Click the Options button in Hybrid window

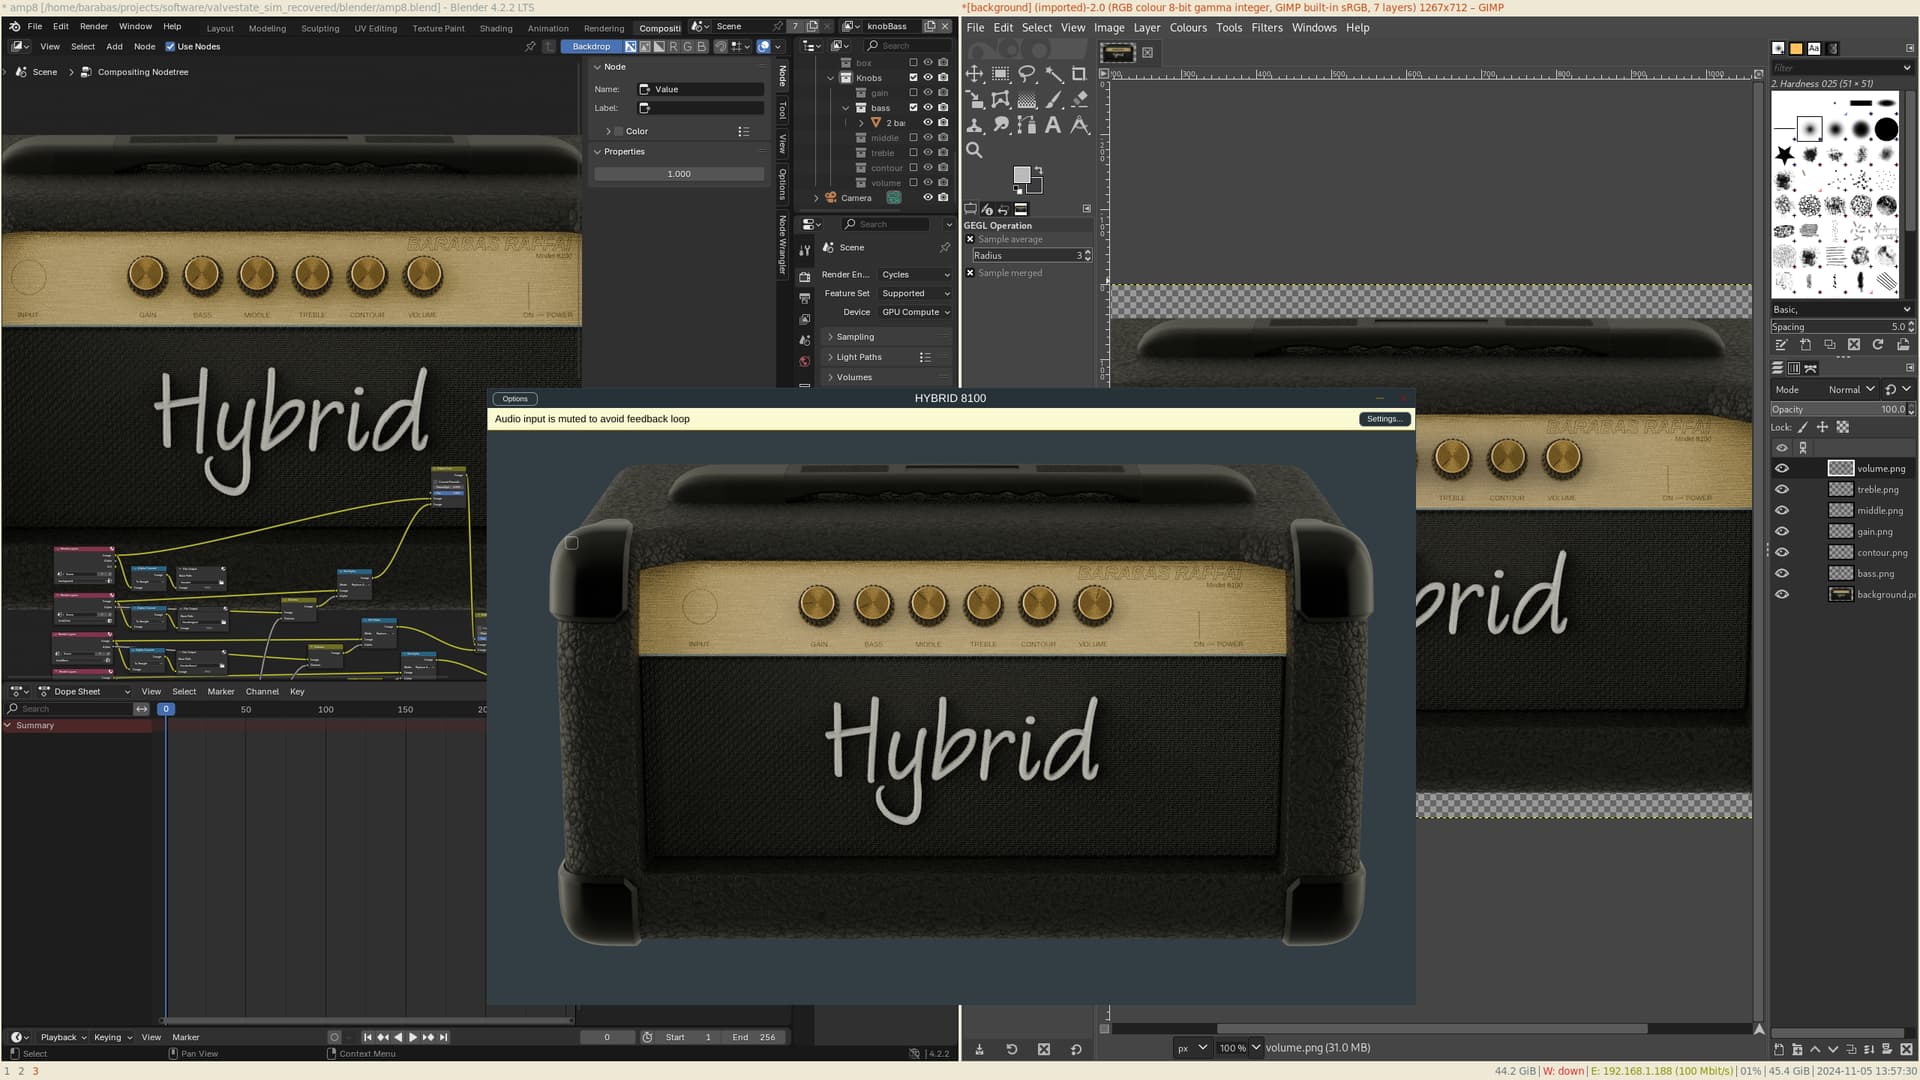coord(515,399)
